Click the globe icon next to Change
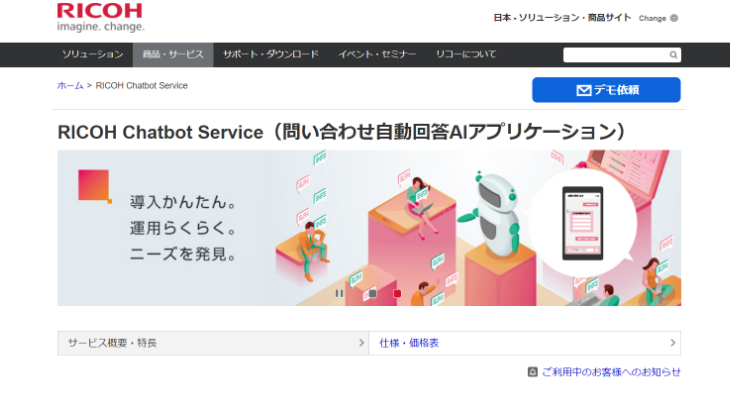The image size is (730, 410). 674,18
